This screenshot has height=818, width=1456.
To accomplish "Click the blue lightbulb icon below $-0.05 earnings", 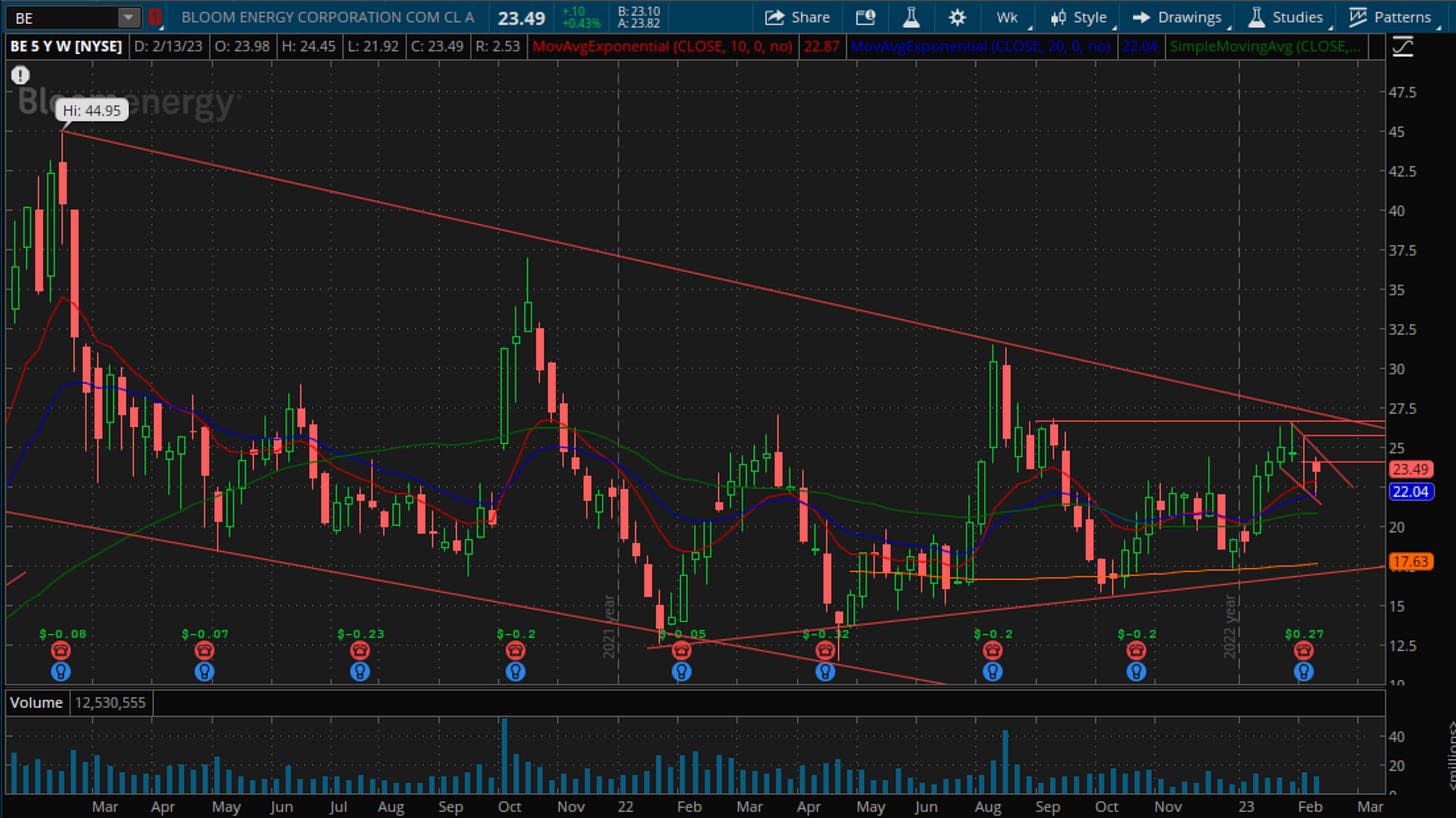I will [x=681, y=672].
